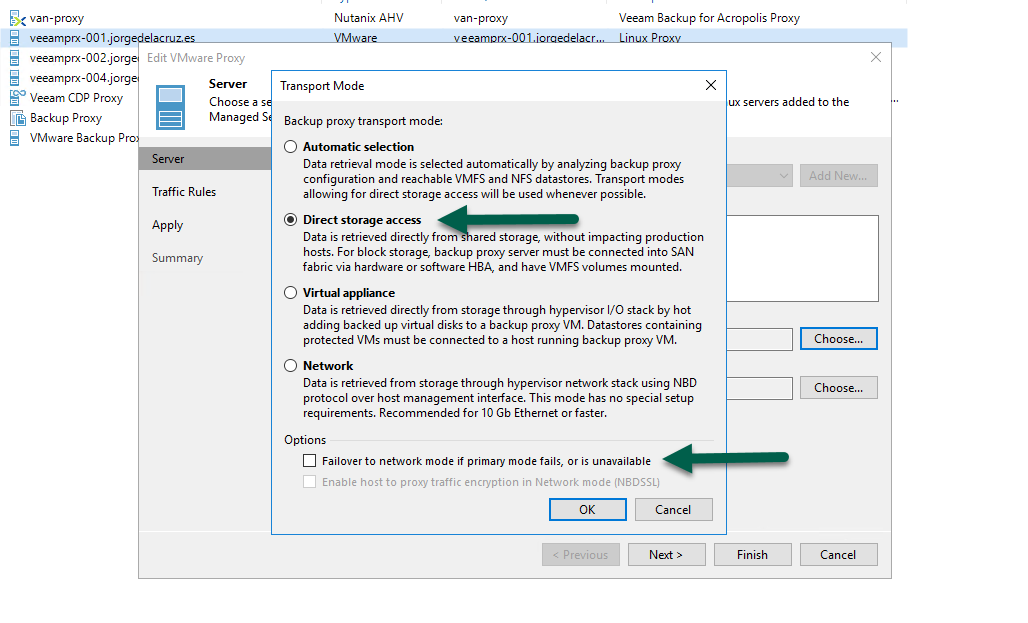Select the veeamprx-004 proxy icon
The width and height of the screenshot is (1028, 623).
point(14,78)
